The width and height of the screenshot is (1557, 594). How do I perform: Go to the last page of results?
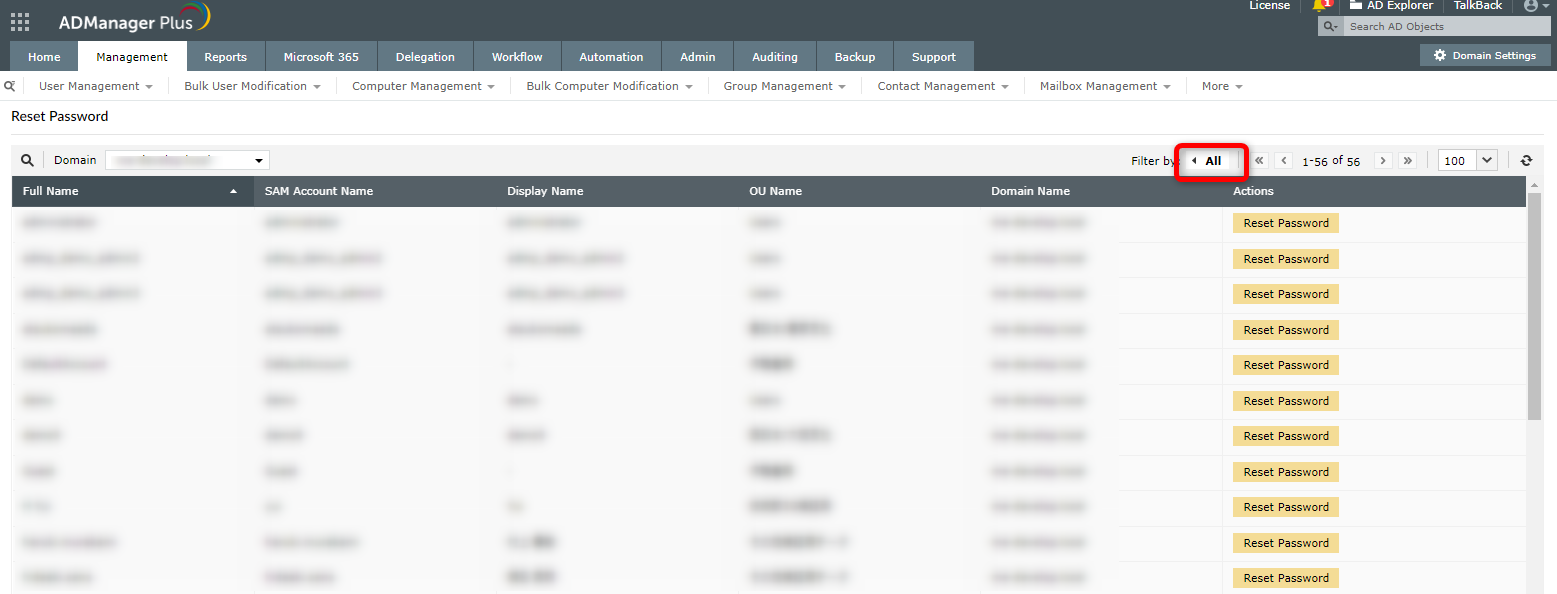tap(1408, 160)
